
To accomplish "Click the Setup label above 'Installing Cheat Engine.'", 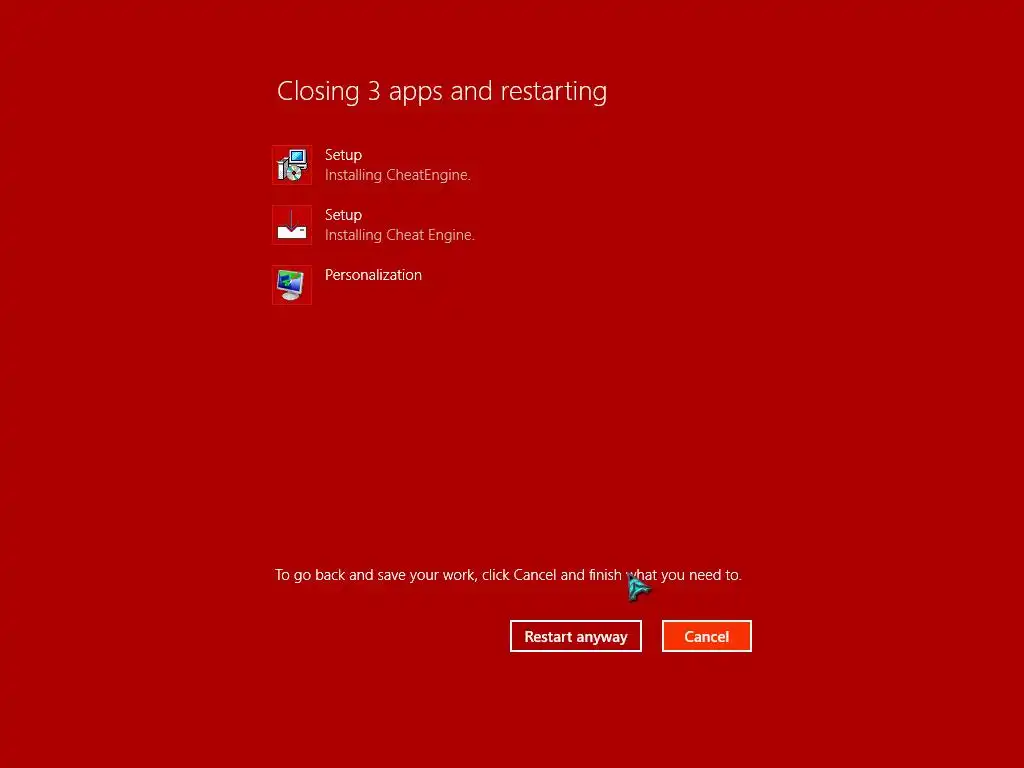I will (x=344, y=215).
